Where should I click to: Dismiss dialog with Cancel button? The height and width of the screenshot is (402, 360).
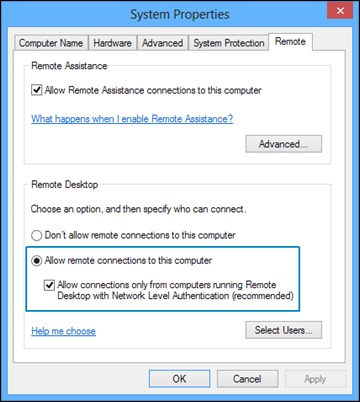click(247, 379)
